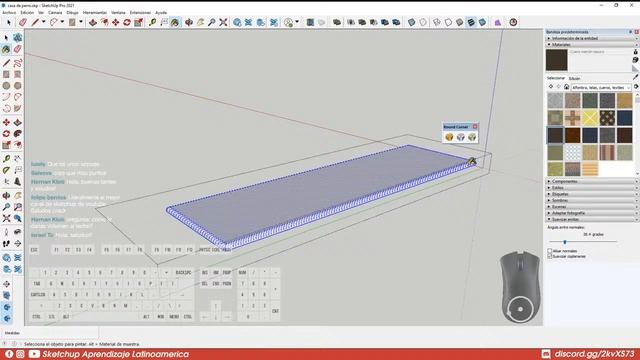Image resolution: width=640 pixels, height=360 pixels.
Task: Collapse the 'Suavizar aristas' panel
Action: coord(592,219)
